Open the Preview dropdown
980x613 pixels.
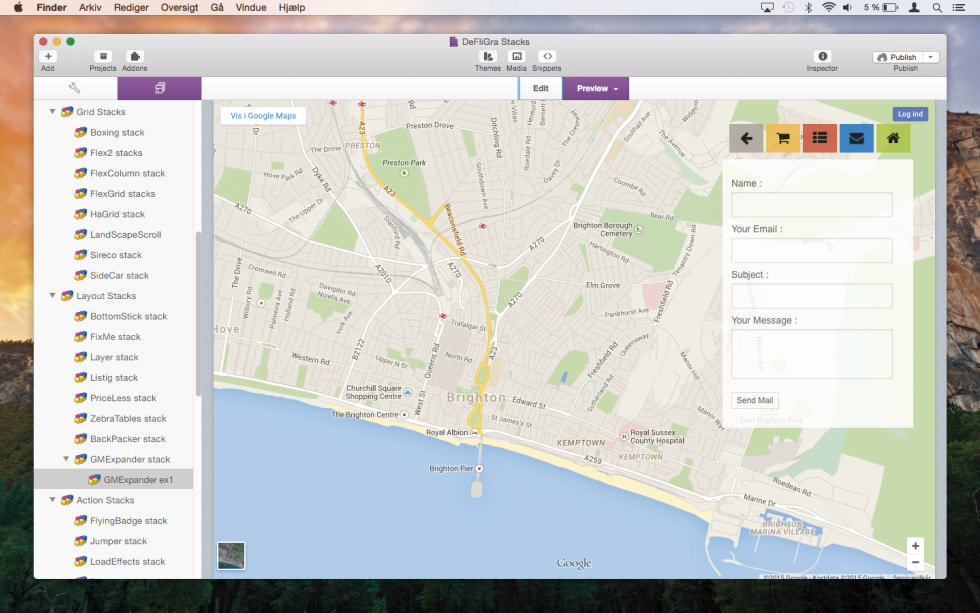(596, 88)
